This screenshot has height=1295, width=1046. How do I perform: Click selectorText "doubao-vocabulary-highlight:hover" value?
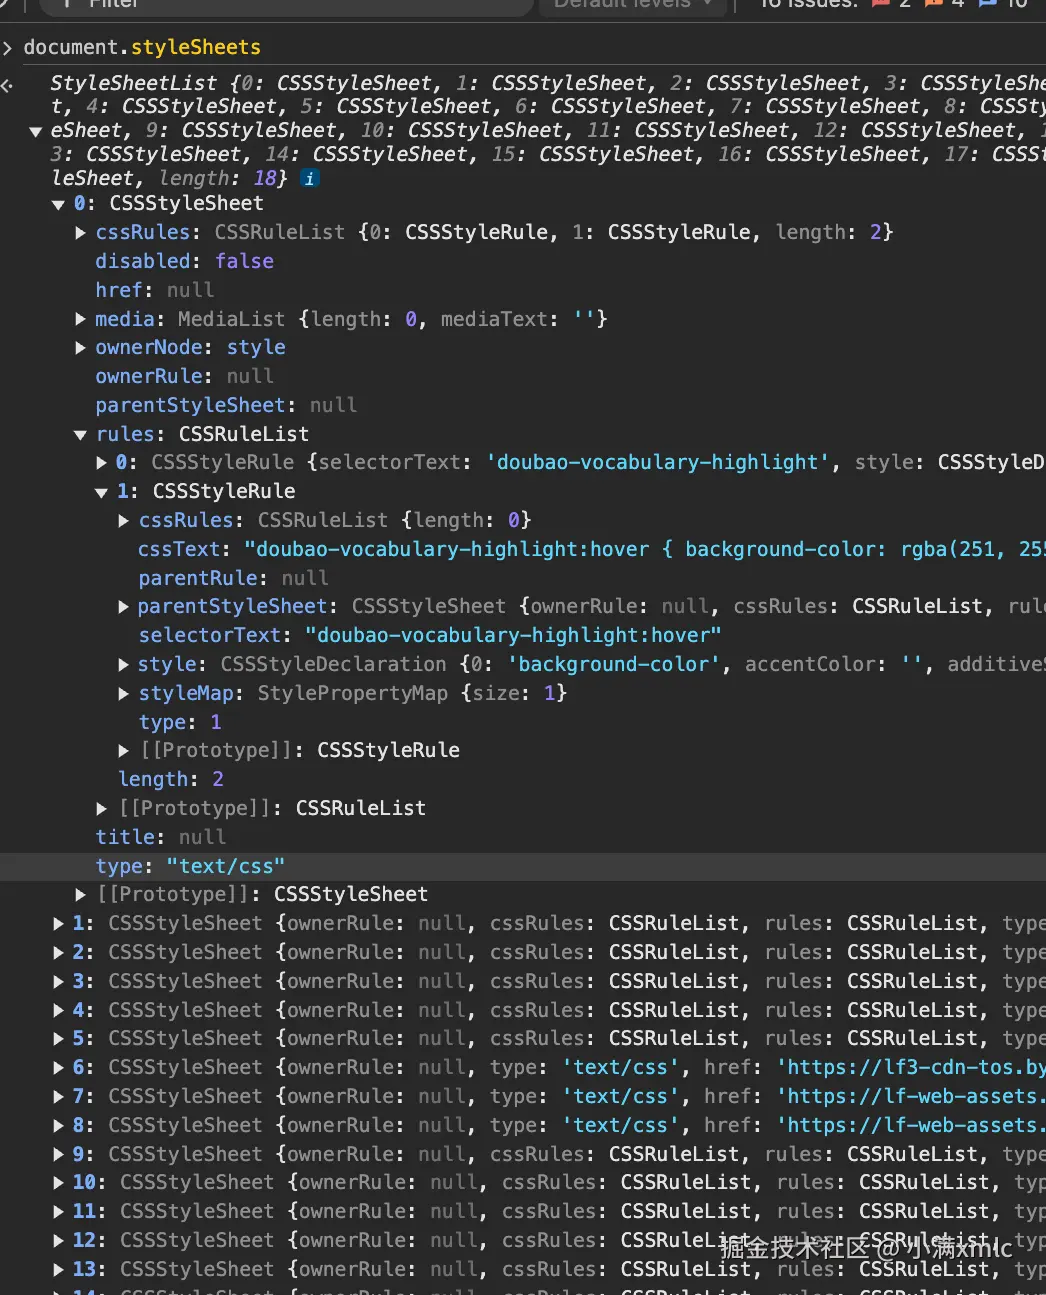(513, 635)
